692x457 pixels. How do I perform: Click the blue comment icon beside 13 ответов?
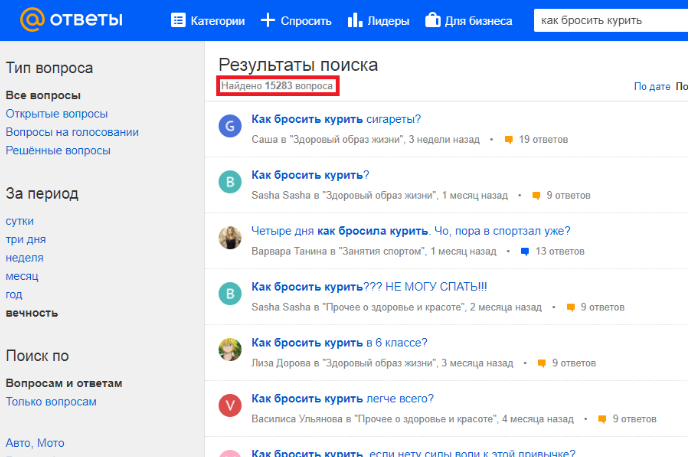(x=525, y=252)
